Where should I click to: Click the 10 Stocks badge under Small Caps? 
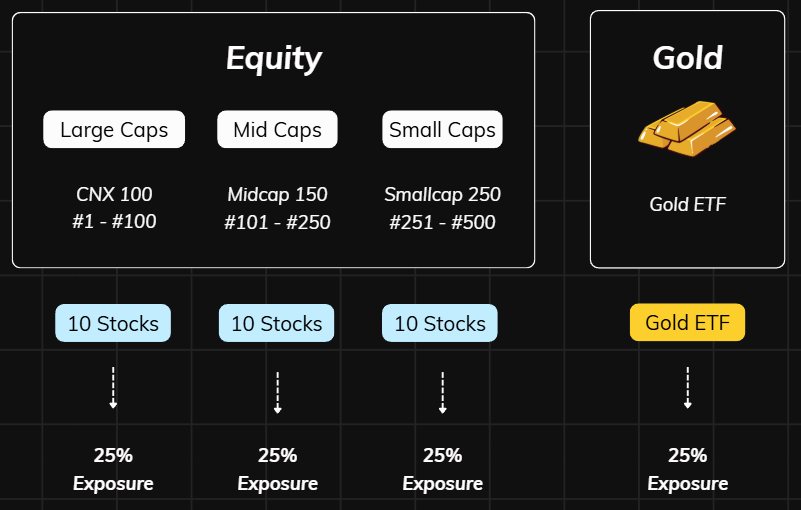440,323
